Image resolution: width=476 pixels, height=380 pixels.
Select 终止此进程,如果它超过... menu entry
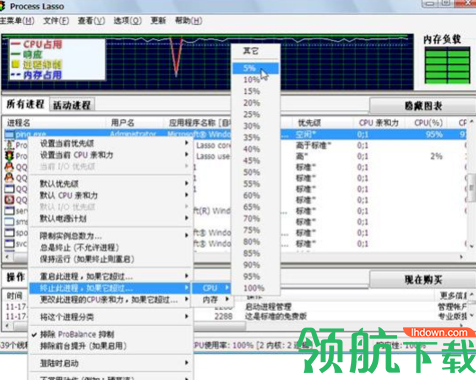point(111,288)
